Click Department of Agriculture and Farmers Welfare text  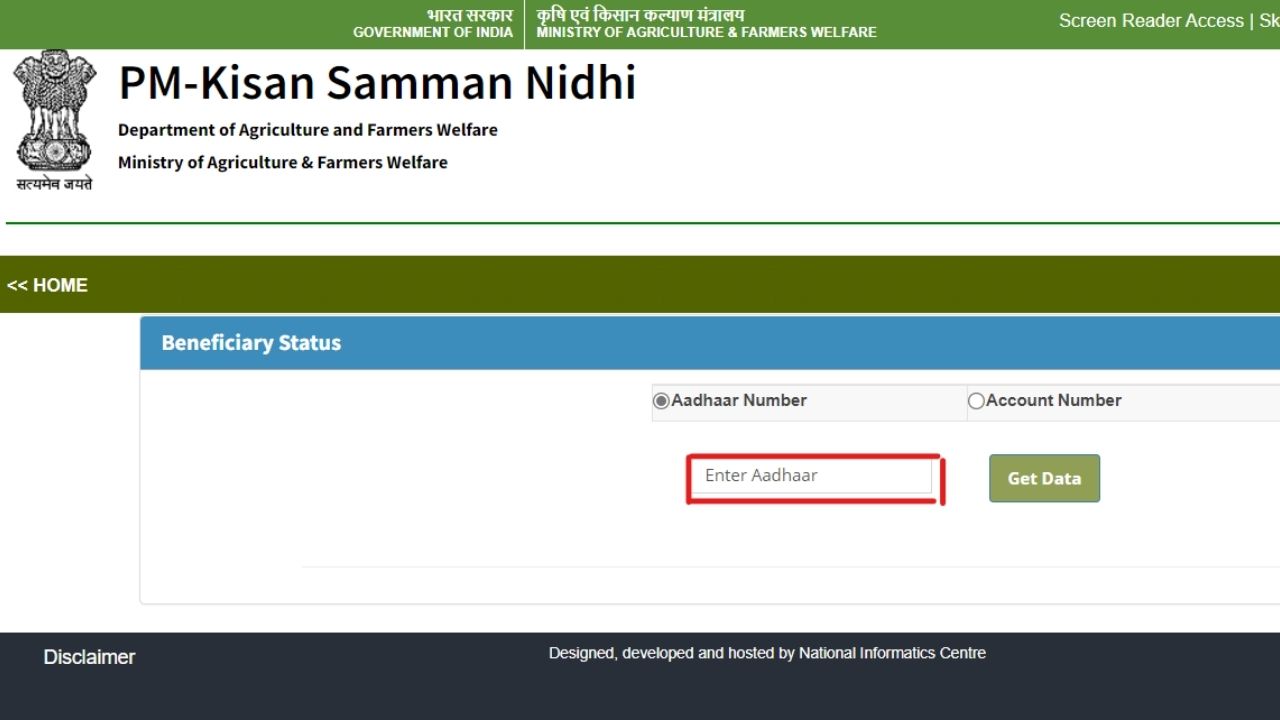[308, 130]
